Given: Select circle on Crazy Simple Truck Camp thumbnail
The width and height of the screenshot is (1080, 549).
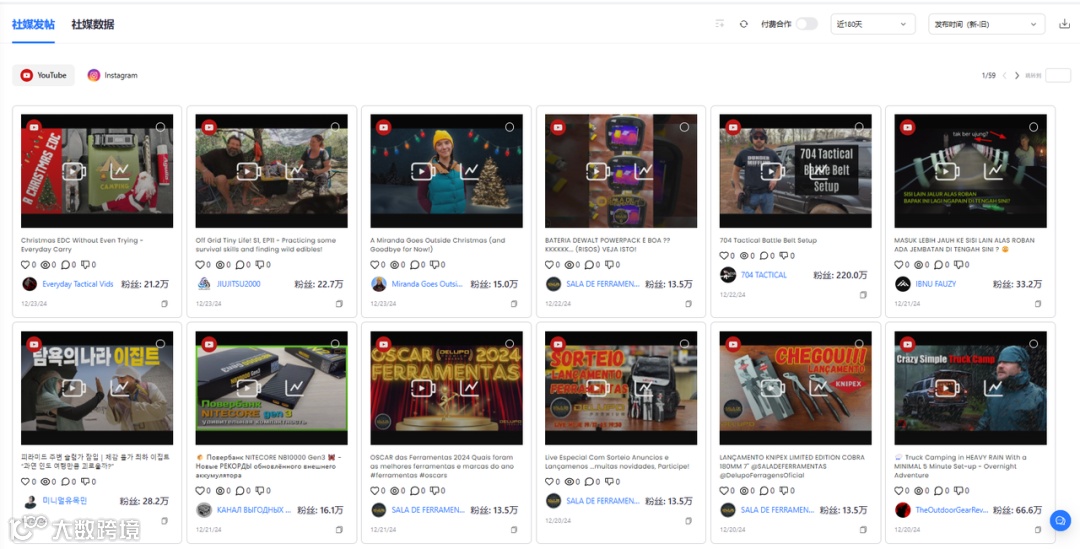Looking at the screenshot, I should point(1034,344).
